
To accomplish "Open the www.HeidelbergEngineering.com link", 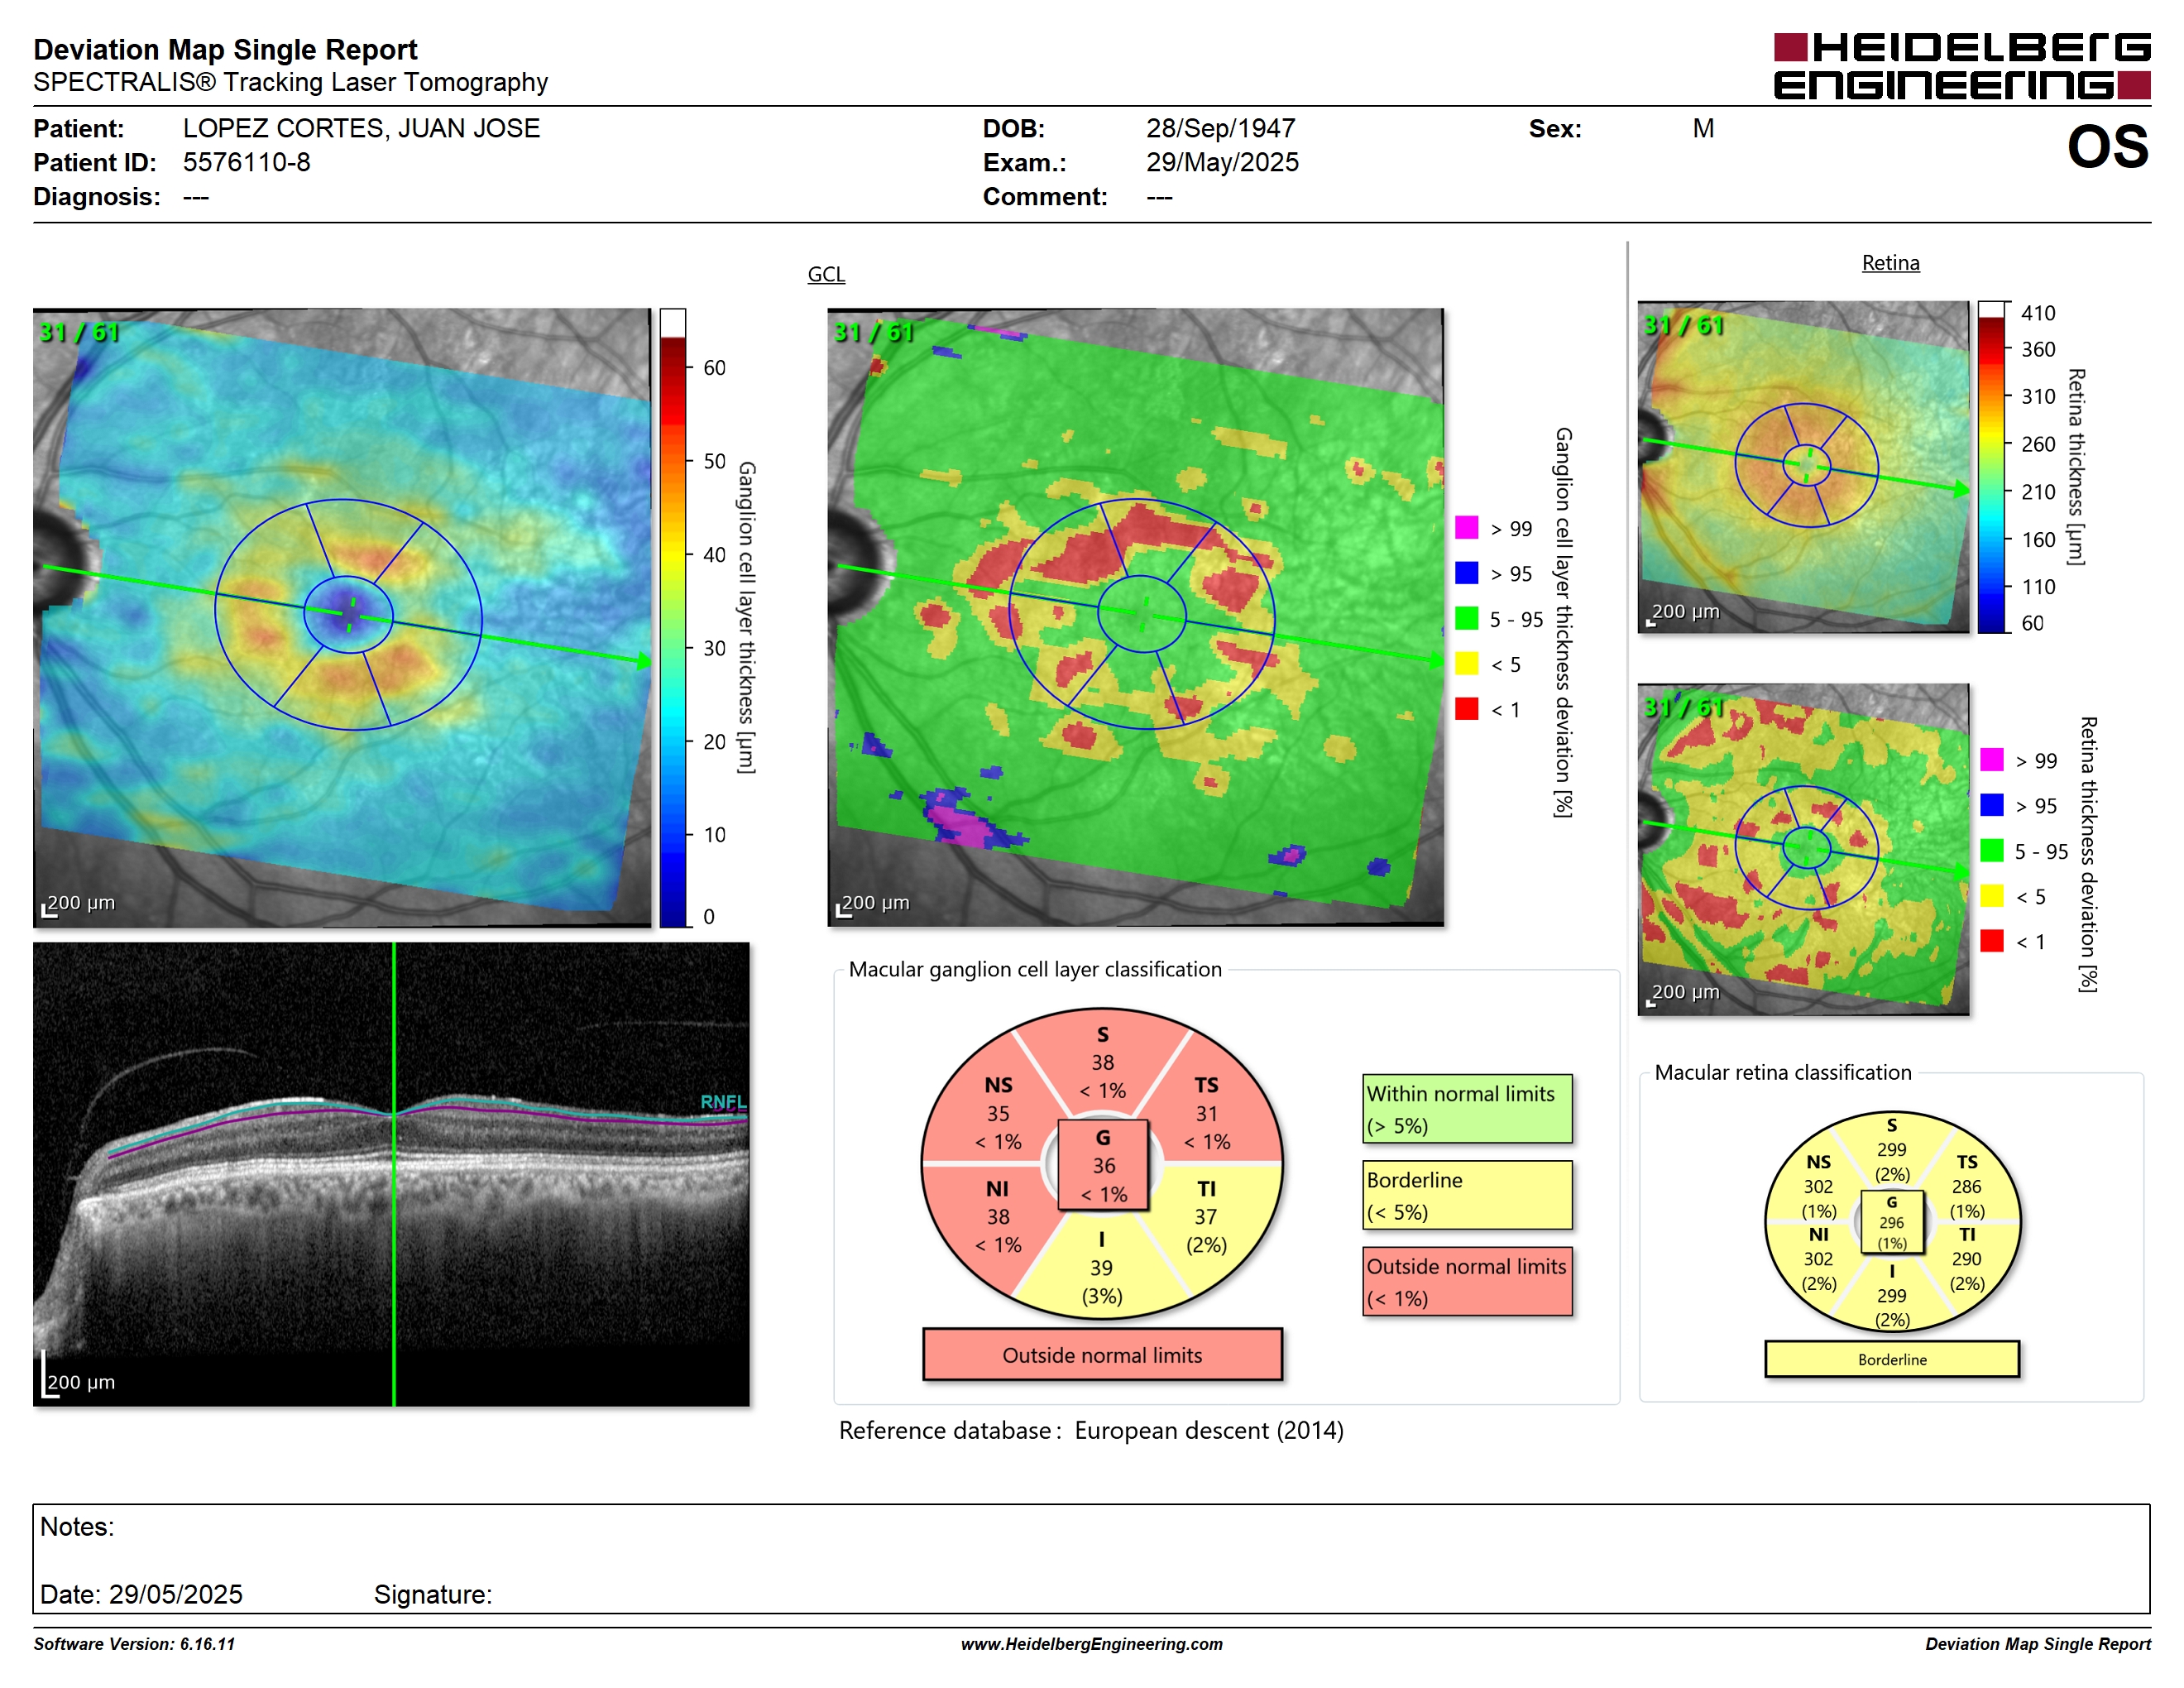I will pos(1091,1644).
